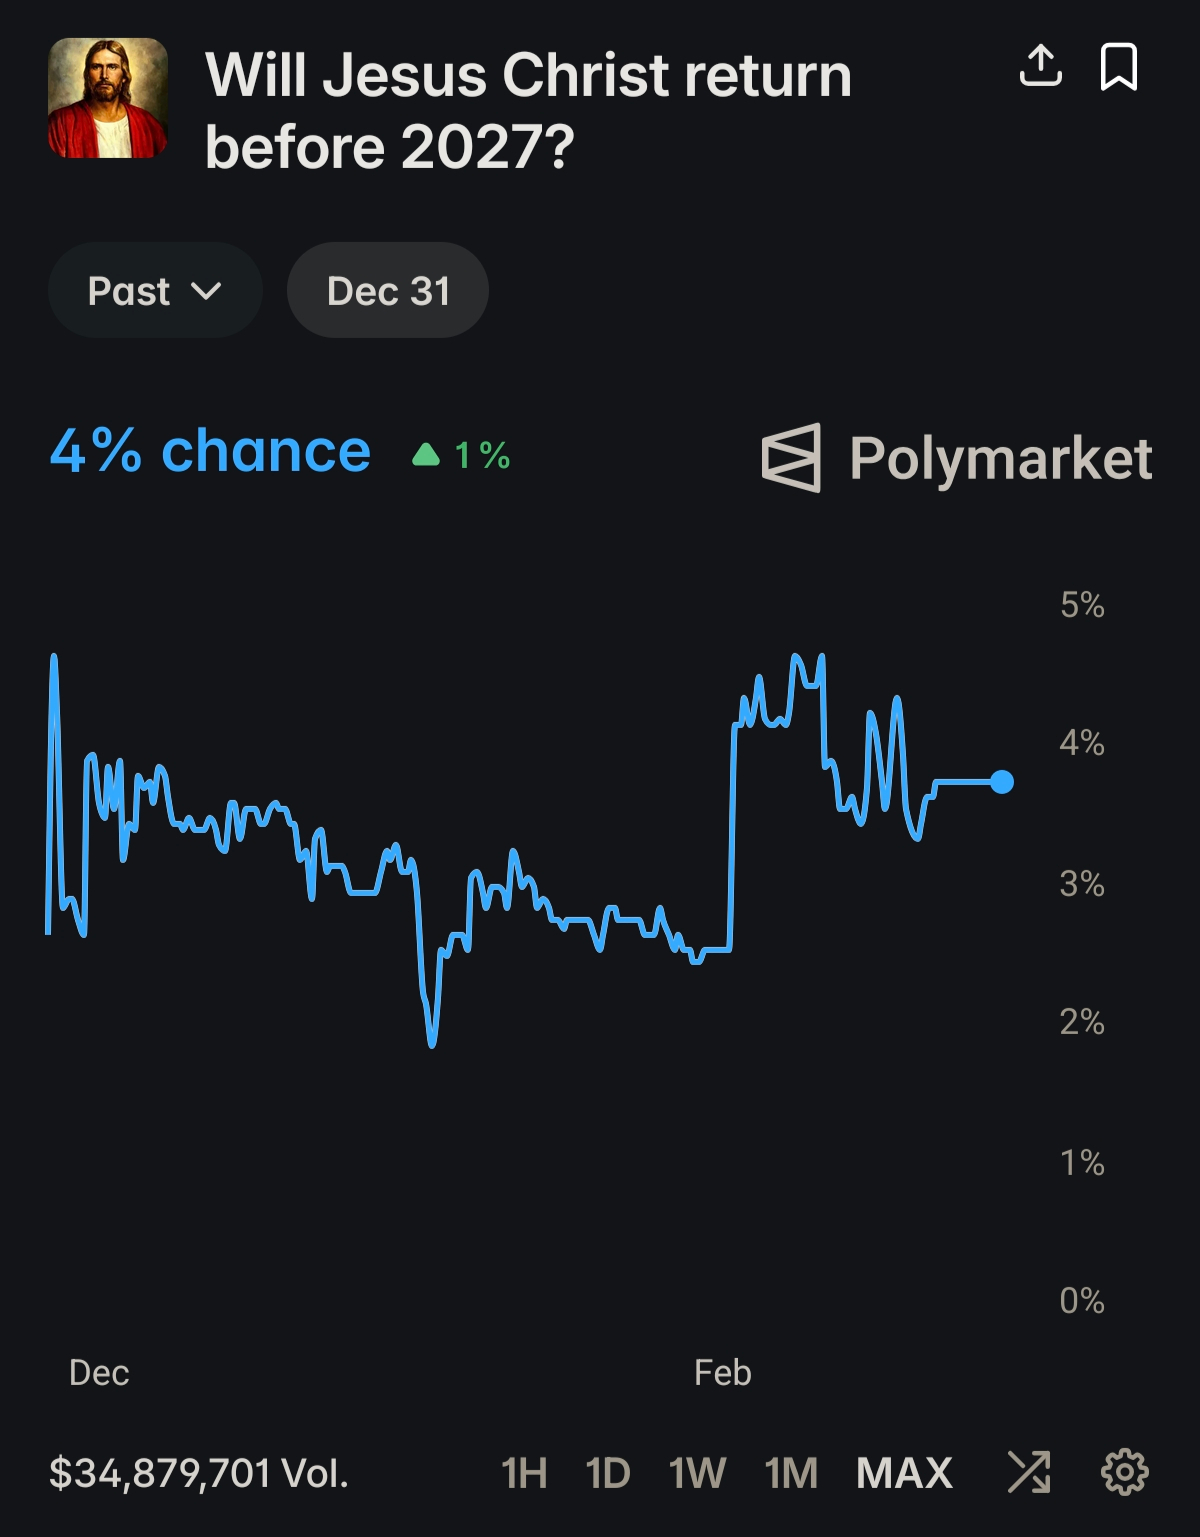Viewport: 1200px width, 1537px height.
Task: Tap the share upload icon
Action: (1040, 66)
